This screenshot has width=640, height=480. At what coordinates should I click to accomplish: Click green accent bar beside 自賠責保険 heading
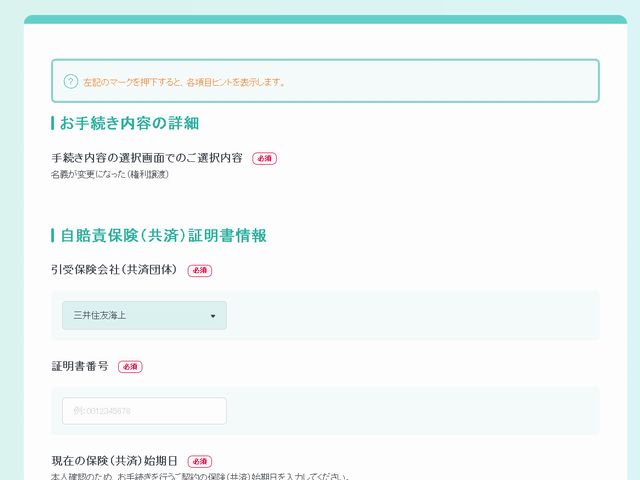(x=52, y=236)
